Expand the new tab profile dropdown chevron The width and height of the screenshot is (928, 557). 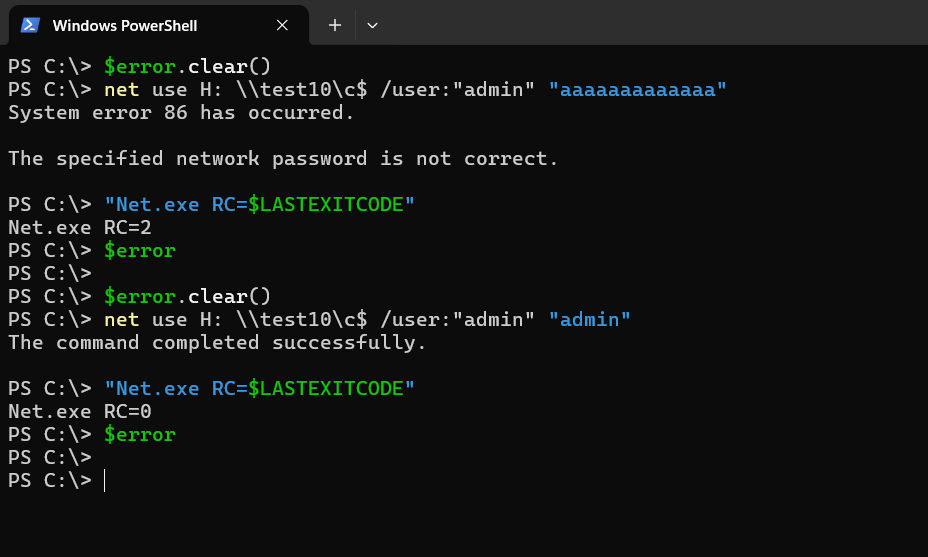372,25
